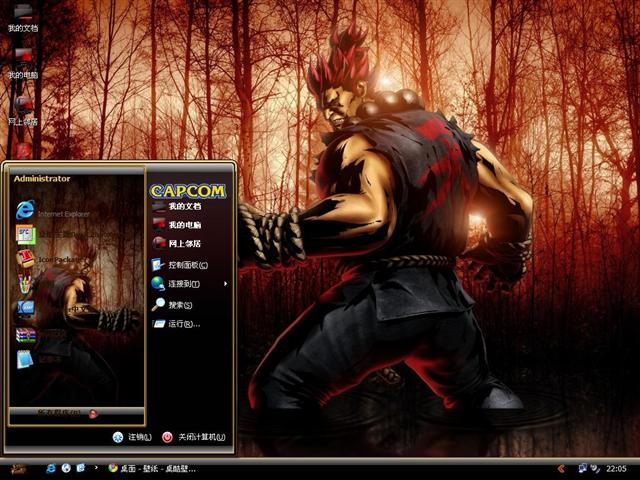
Task: Open the SFC spreadsheet program icon in Start menu
Action: pos(25,235)
